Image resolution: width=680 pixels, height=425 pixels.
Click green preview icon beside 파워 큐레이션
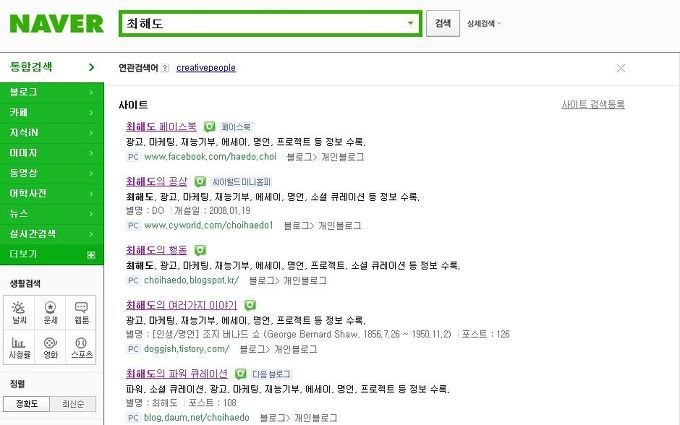240,373
